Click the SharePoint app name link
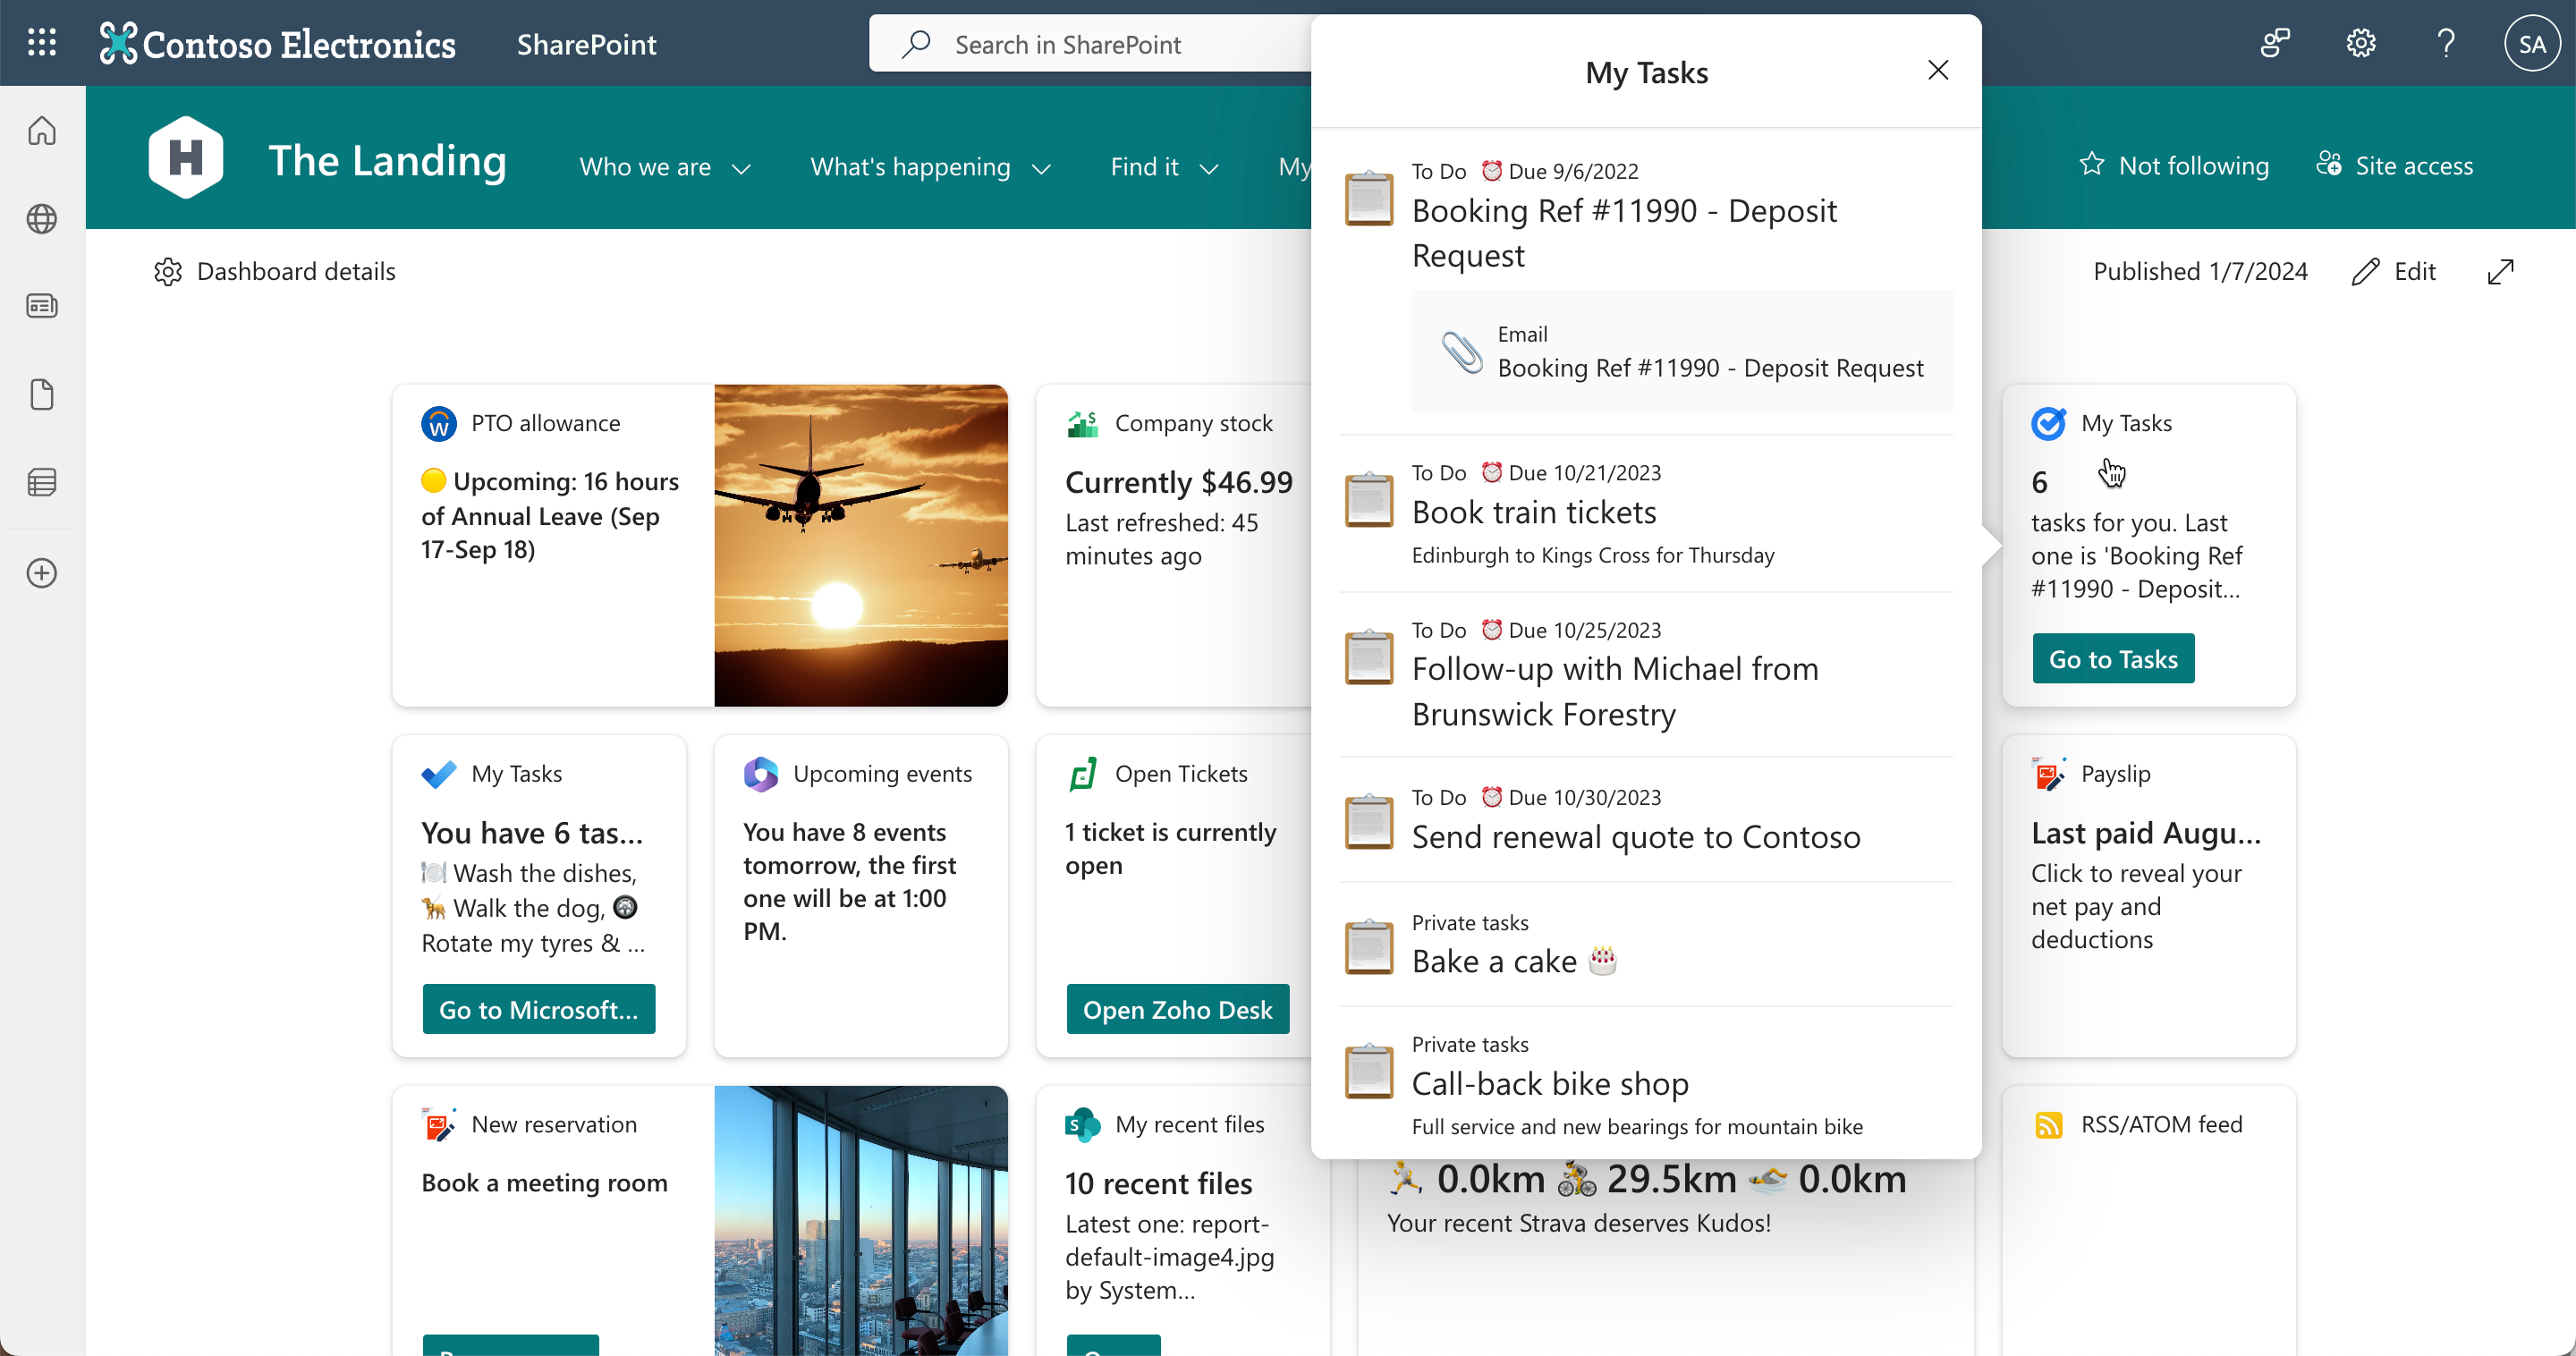2576x1356 pixels. [x=587, y=44]
